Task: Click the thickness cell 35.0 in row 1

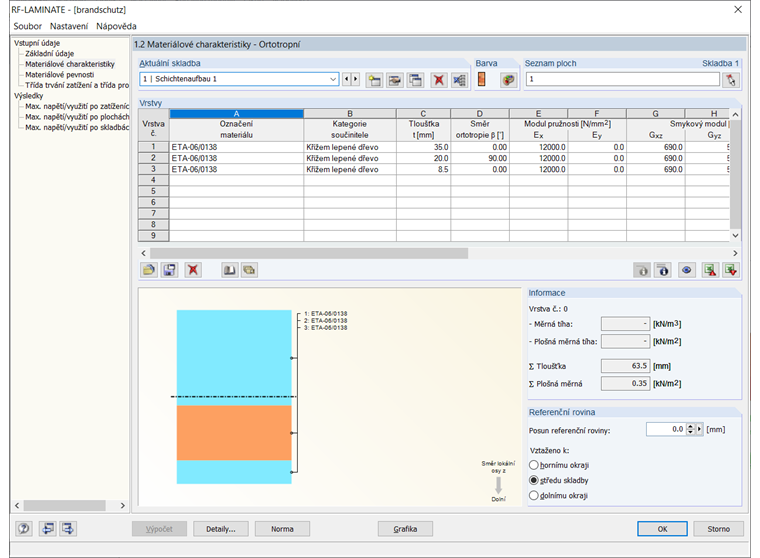Action: [423, 147]
